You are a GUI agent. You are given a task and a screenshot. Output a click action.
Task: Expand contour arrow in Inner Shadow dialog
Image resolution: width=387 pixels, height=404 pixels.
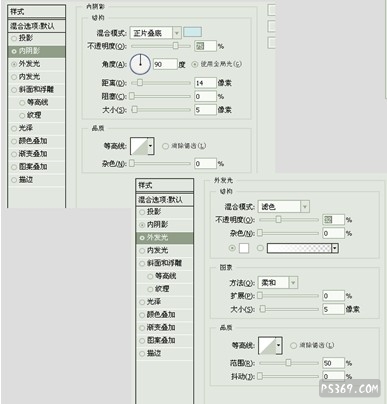point(151,146)
